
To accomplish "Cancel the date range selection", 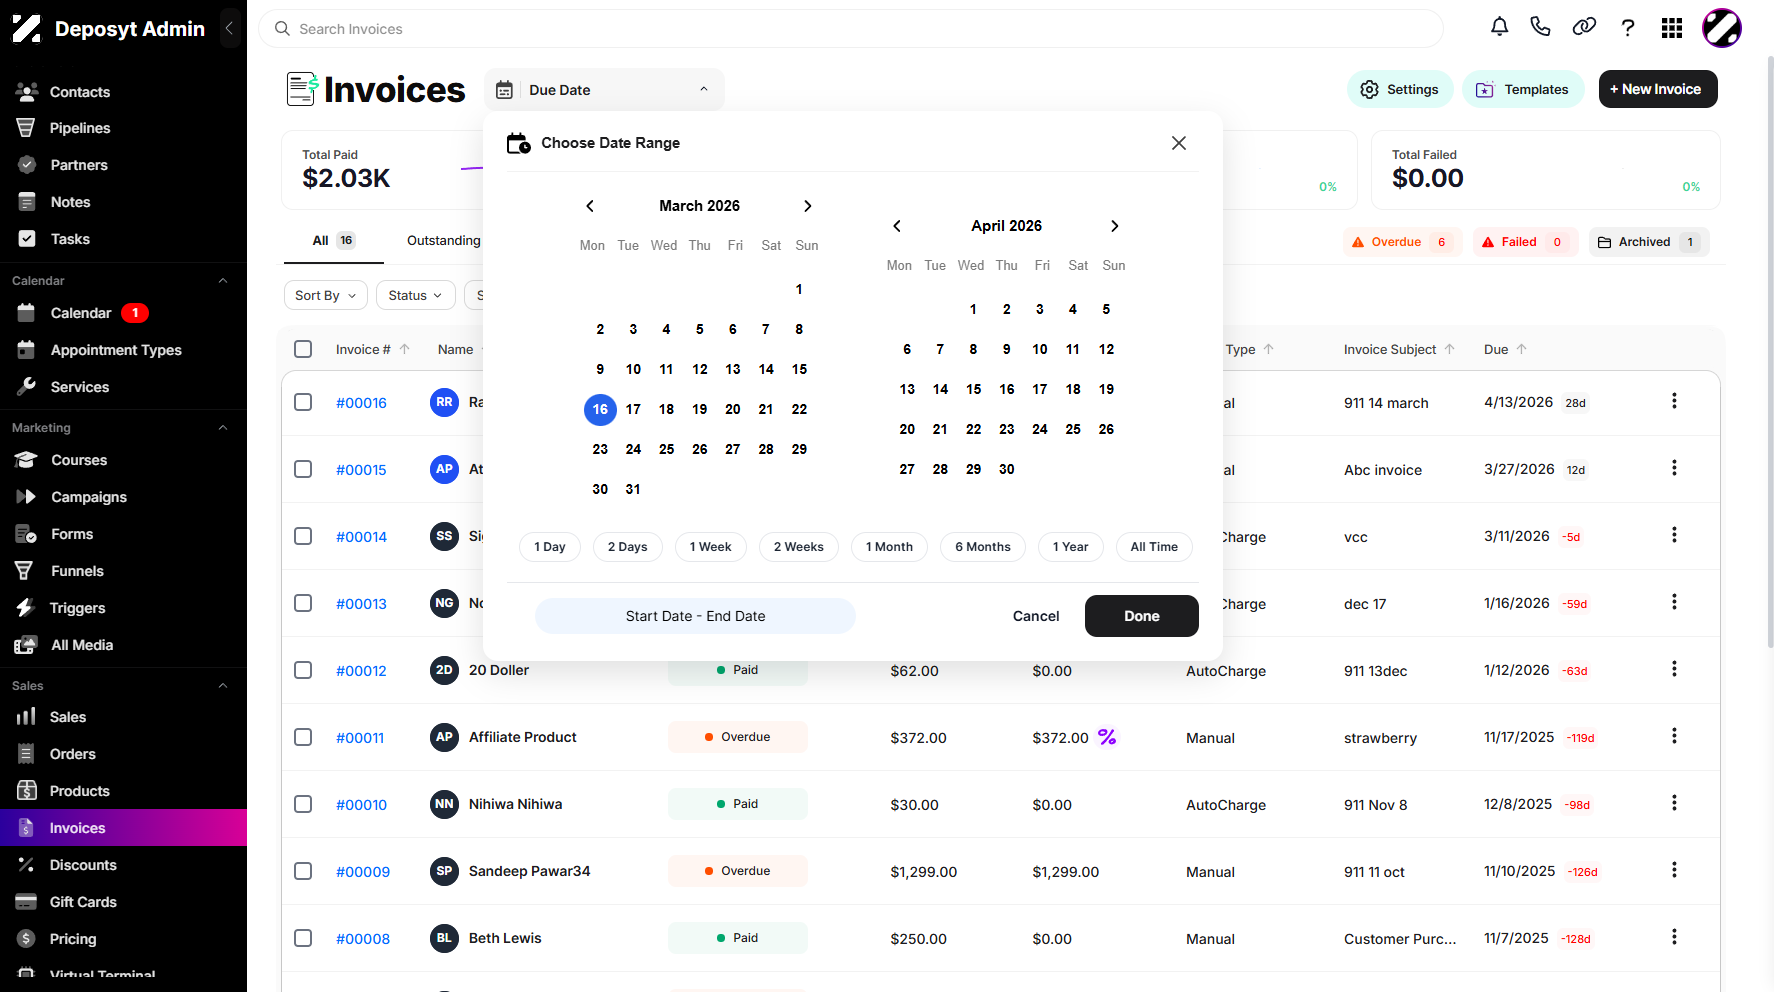I will (1036, 616).
